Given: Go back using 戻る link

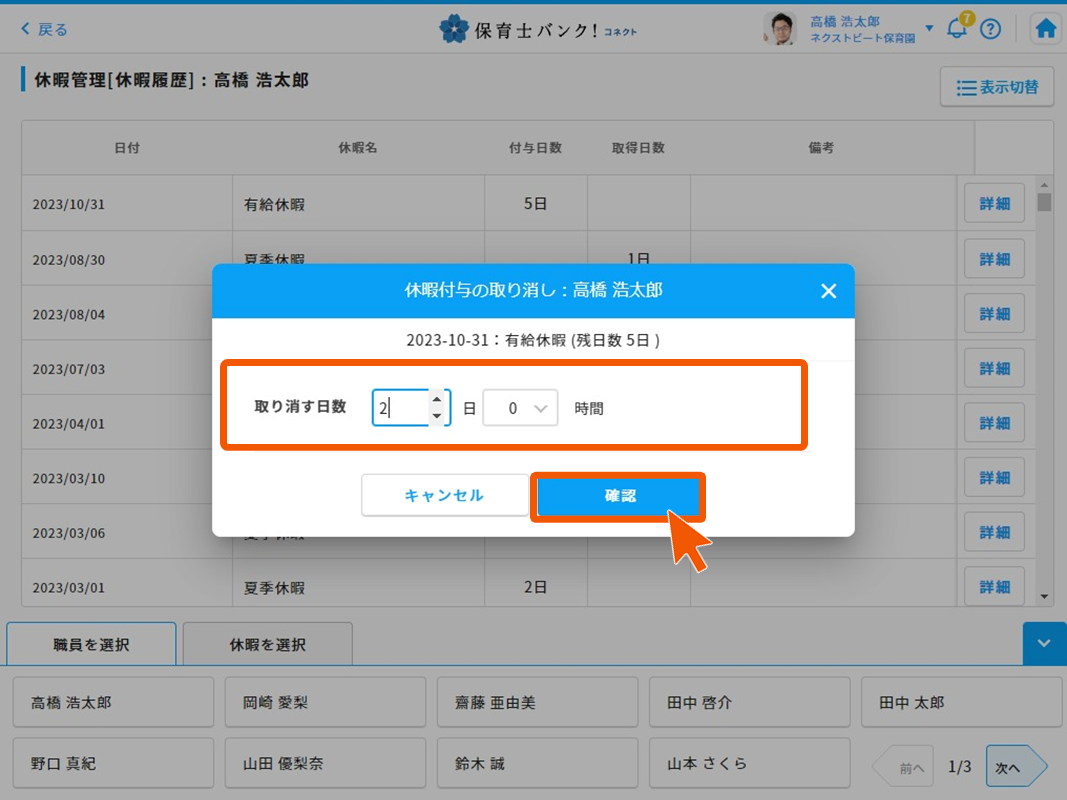Looking at the screenshot, I should click(x=45, y=29).
